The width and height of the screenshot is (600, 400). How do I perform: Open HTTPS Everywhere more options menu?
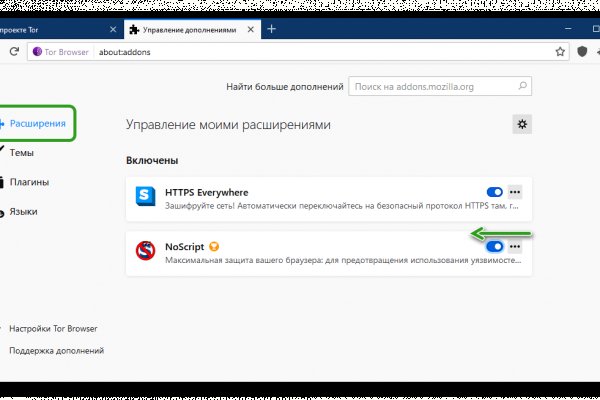(x=515, y=192)
